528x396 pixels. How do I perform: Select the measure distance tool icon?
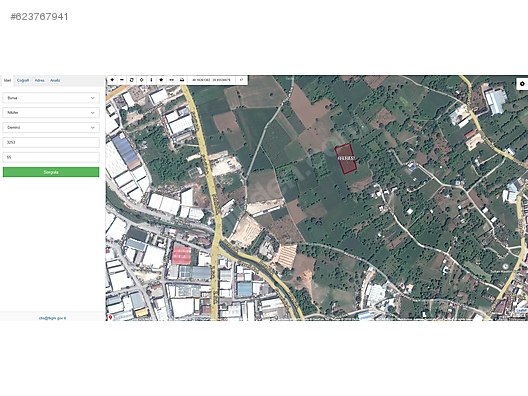(171, 80)
